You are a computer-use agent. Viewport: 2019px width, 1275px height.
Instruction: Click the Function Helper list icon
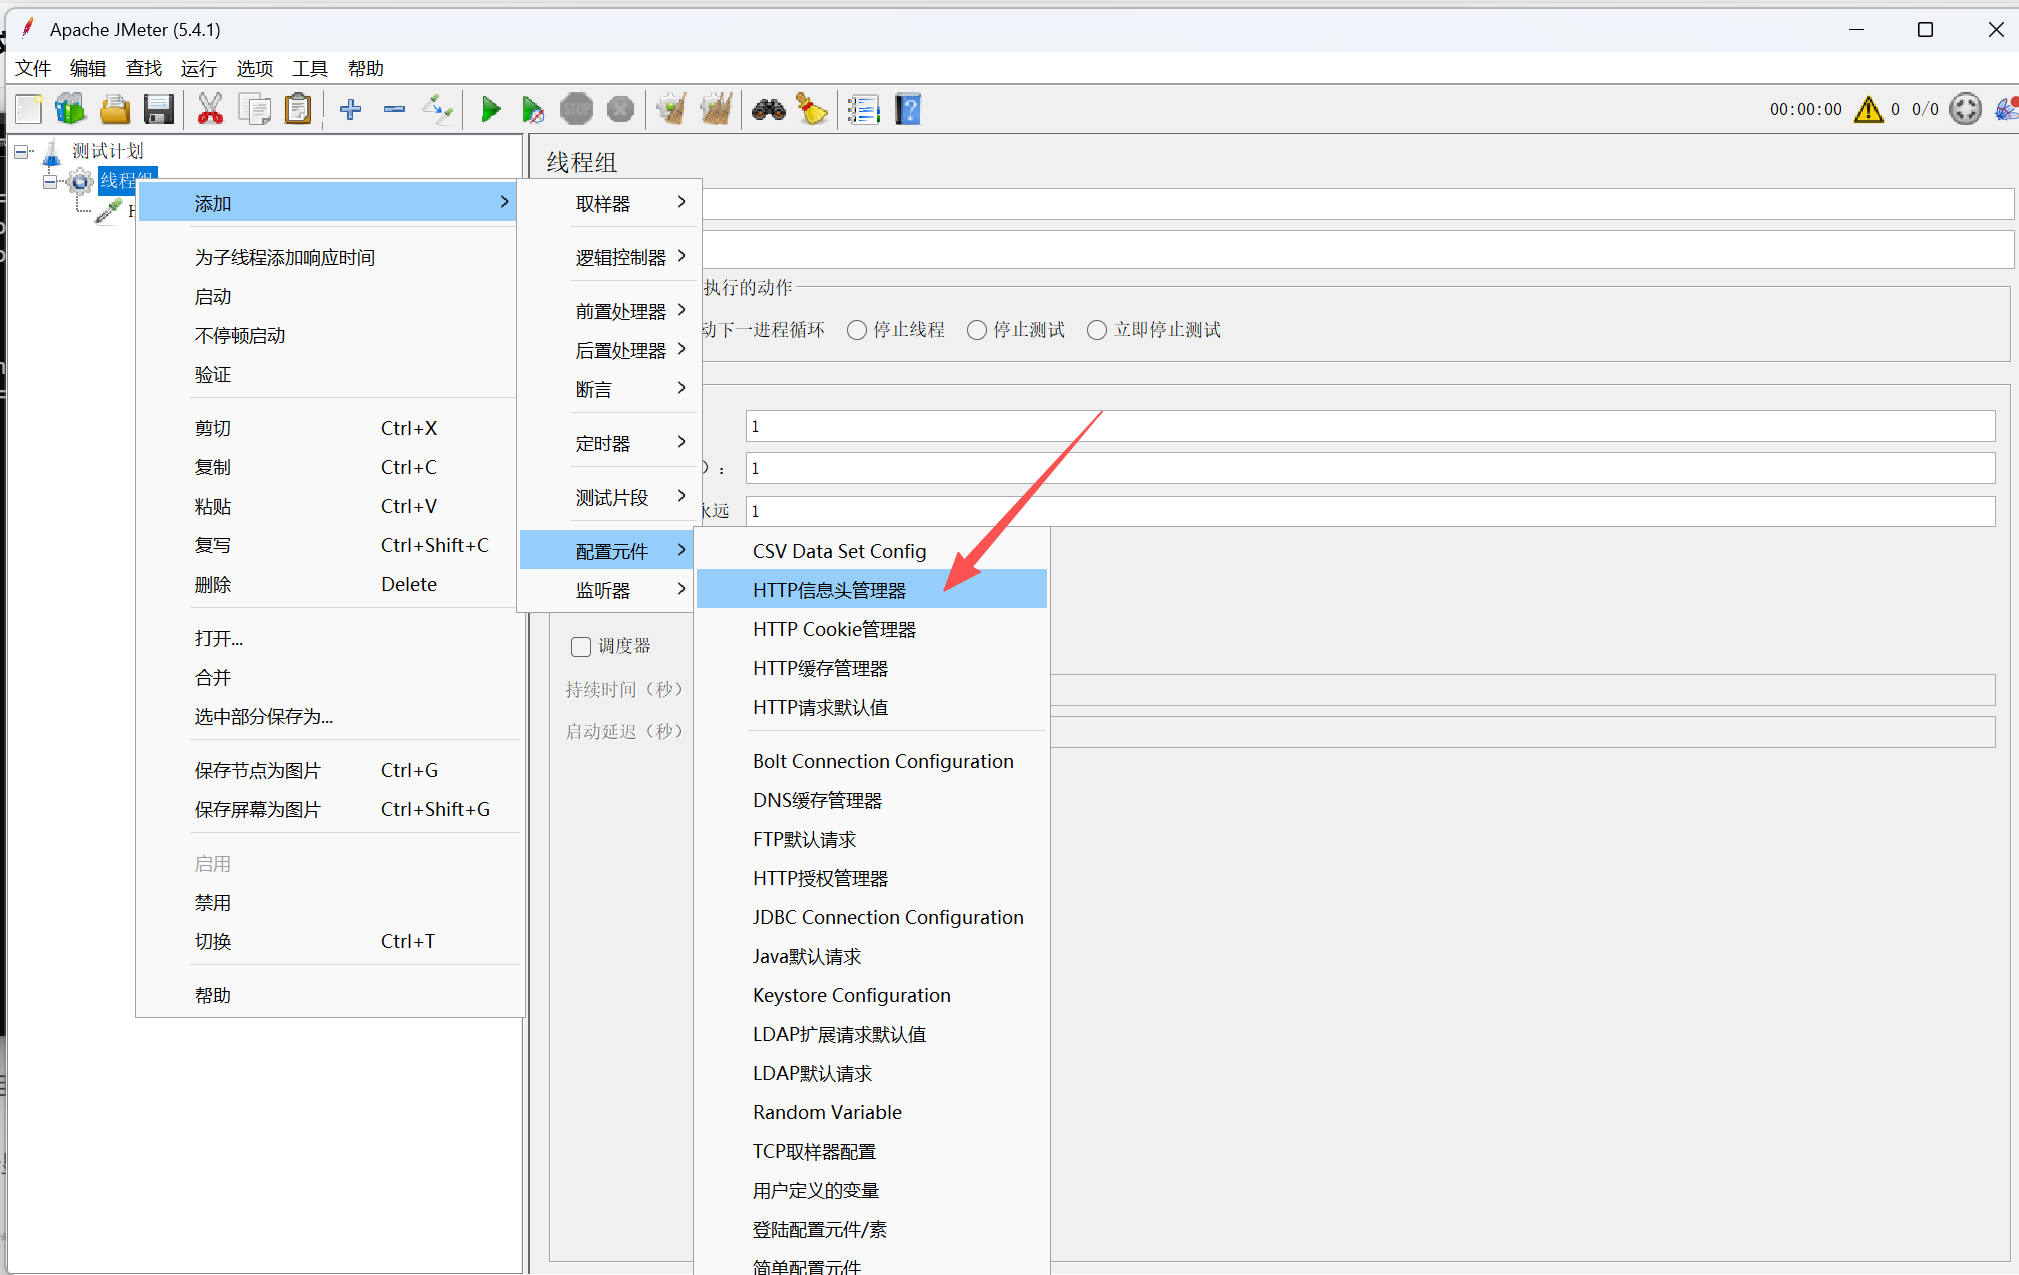pyautogui.click(x=862, y=109)
